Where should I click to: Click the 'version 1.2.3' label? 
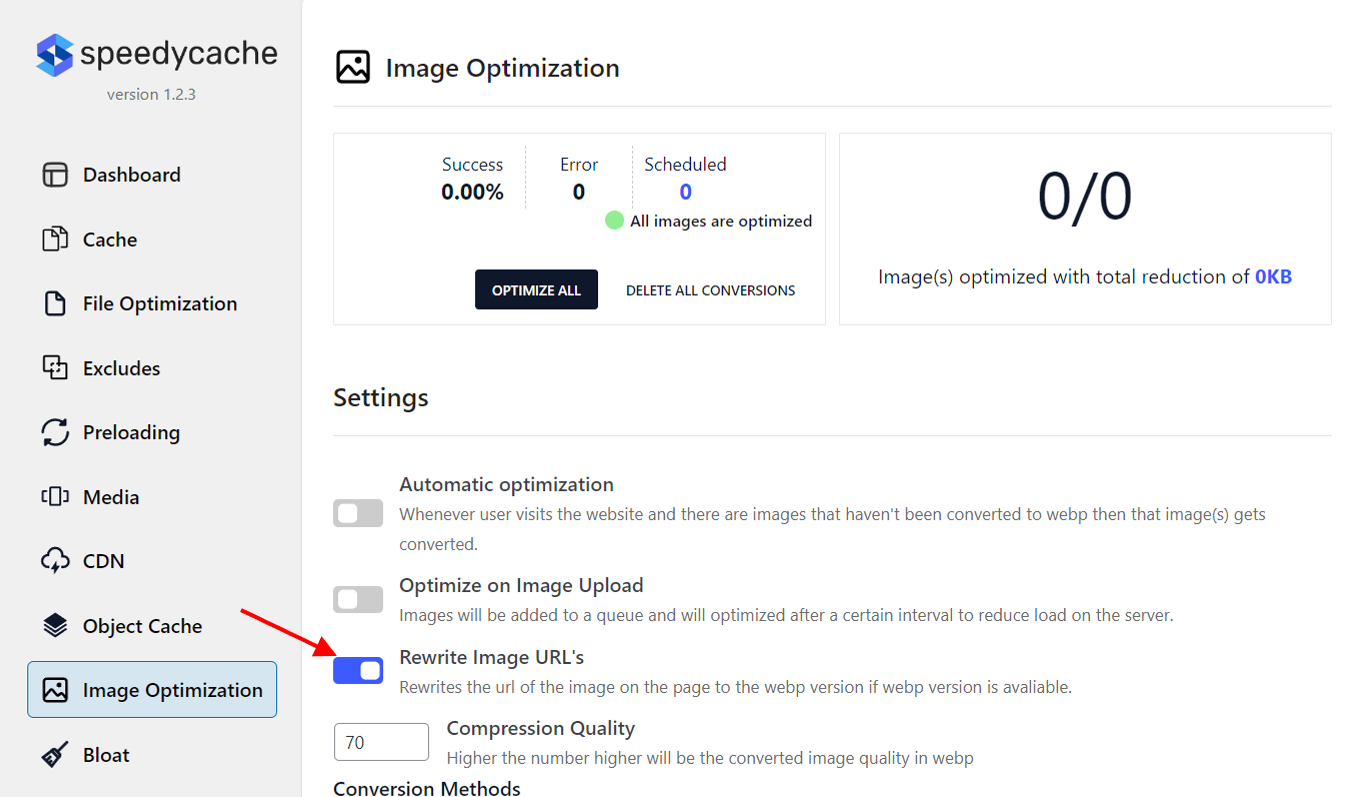pos(151,94)
